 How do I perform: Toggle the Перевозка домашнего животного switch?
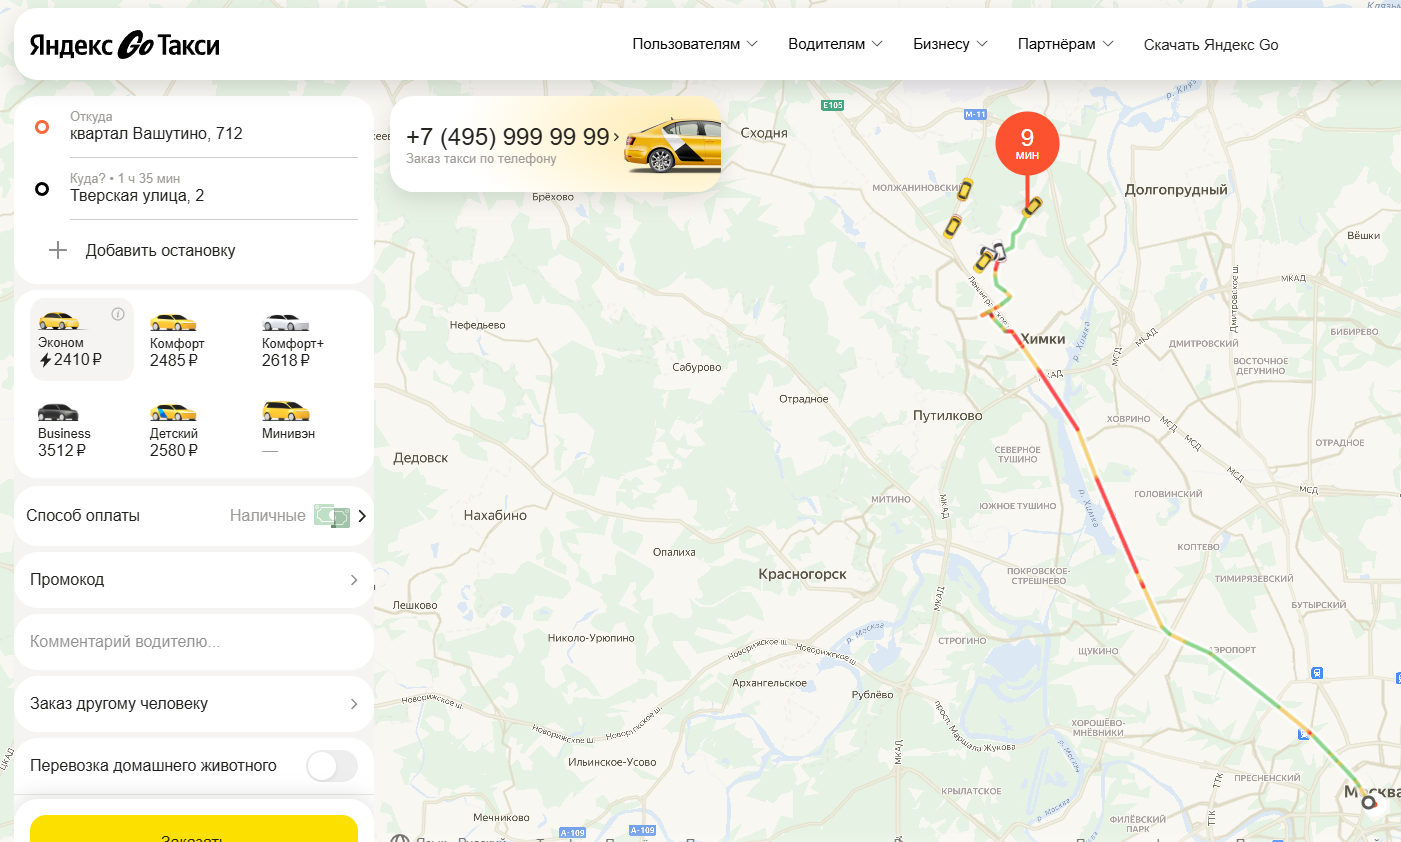(x=332, y=766)
